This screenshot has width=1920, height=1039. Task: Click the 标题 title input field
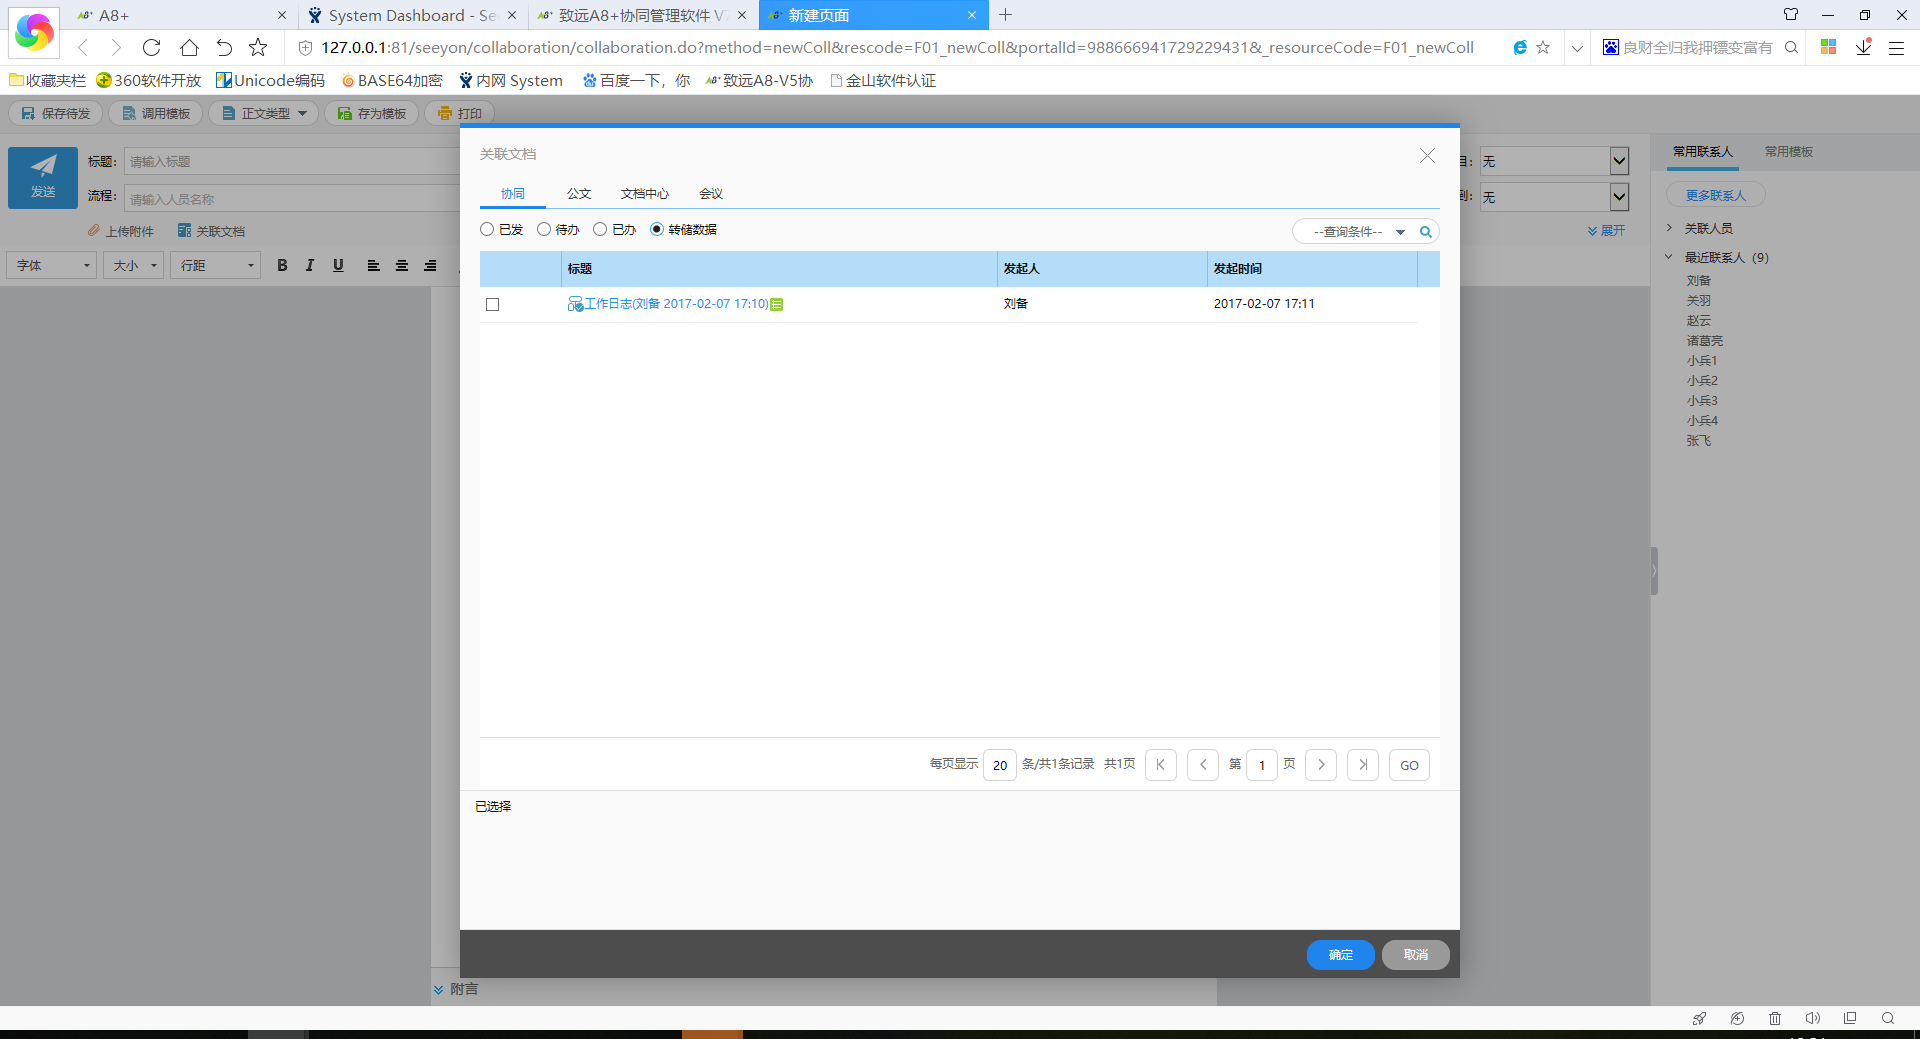tap(292, 162)
